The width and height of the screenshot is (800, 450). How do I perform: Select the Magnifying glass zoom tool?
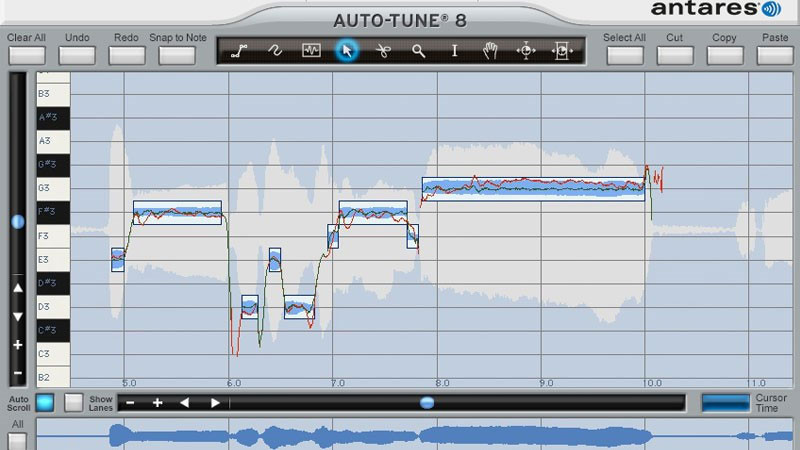419,51
